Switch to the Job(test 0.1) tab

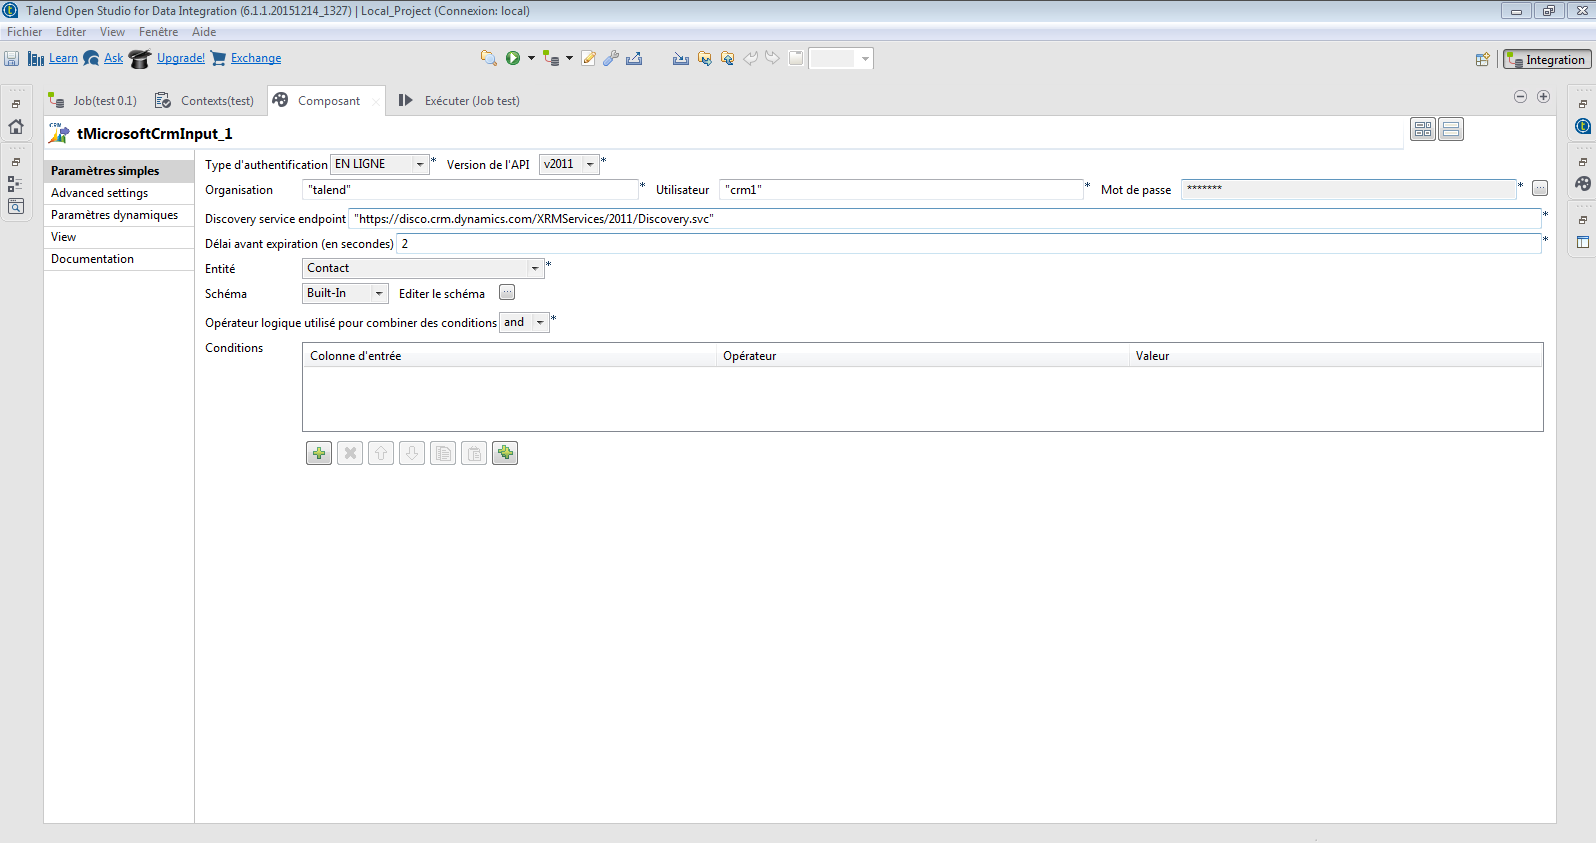tap(94, 100)
